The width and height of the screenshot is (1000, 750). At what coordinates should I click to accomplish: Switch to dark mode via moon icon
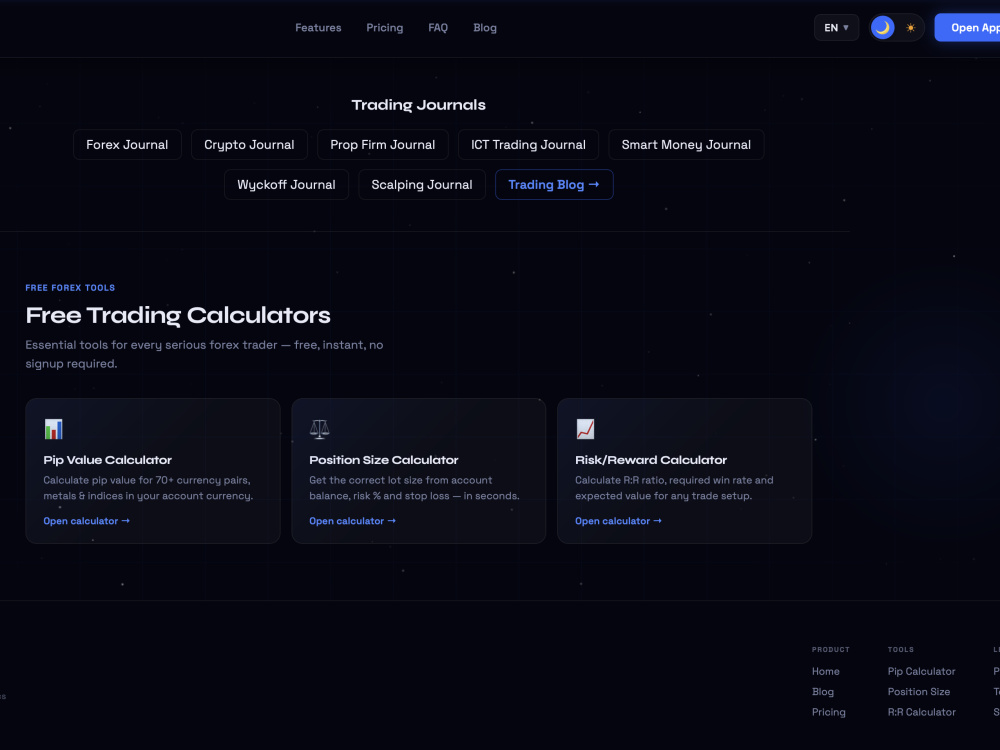(883, 28)
